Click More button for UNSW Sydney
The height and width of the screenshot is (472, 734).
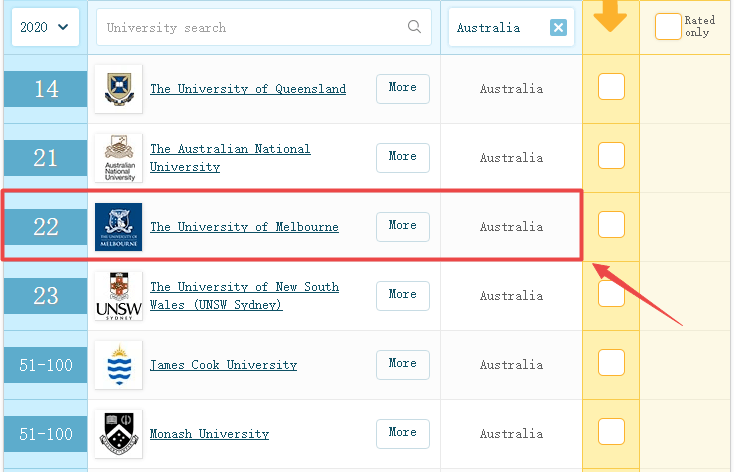coord(403,295)
